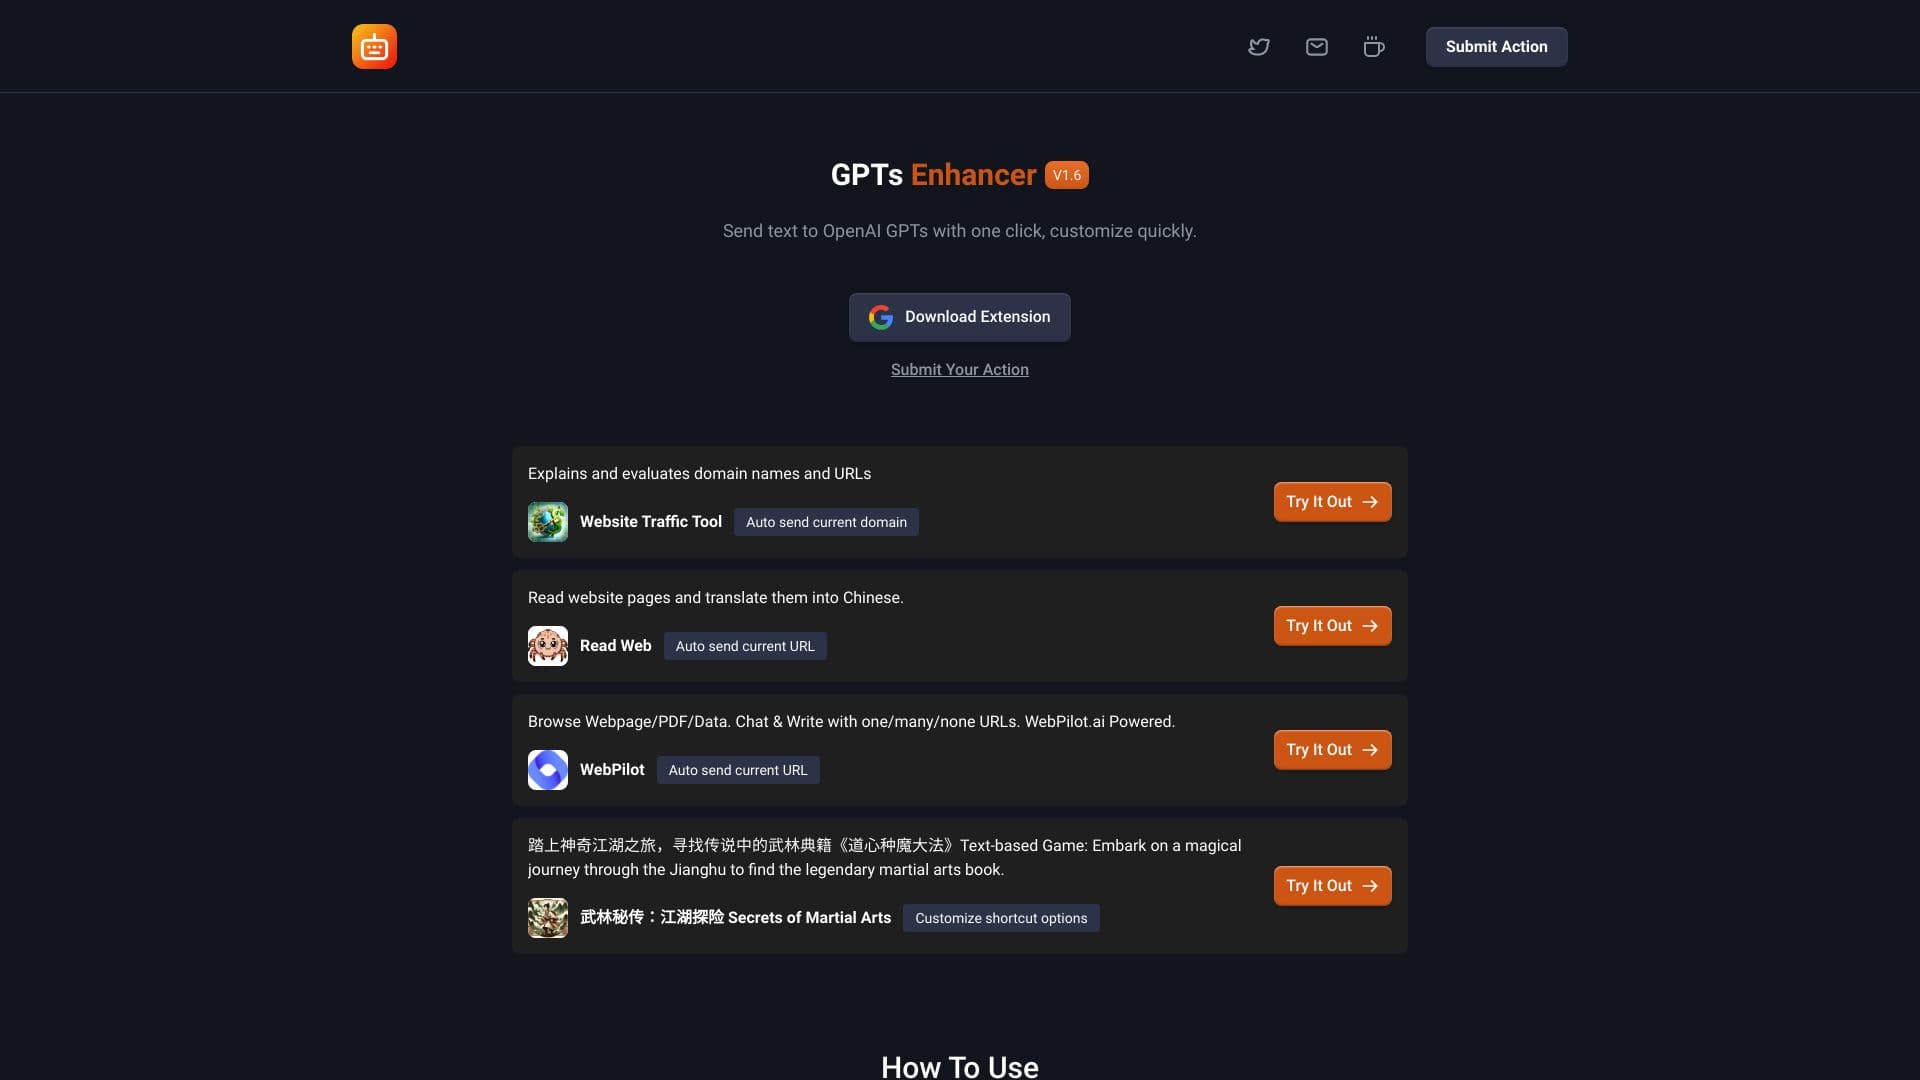
Task: Try out the Read Web GPT
Action: pyautogui.click(x=1332, y=626)
